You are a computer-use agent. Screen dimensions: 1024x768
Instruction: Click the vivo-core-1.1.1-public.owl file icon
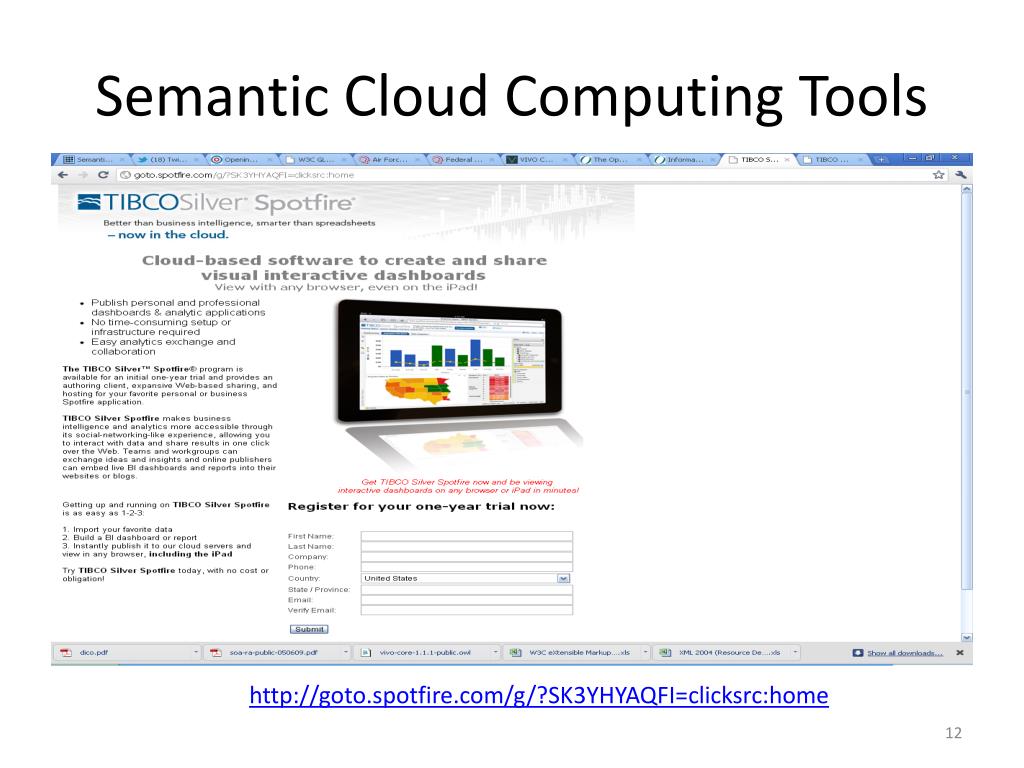(366, 652)
